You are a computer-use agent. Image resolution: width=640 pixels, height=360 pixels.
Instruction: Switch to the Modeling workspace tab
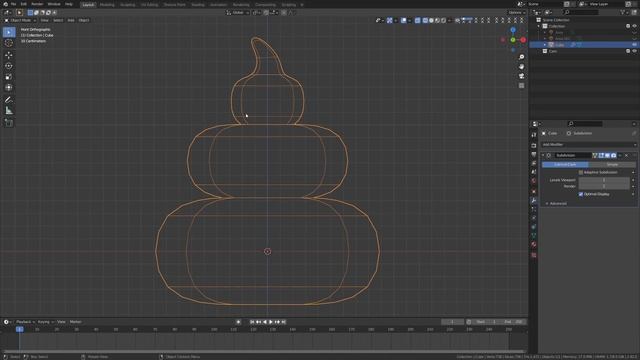[107, 4]
